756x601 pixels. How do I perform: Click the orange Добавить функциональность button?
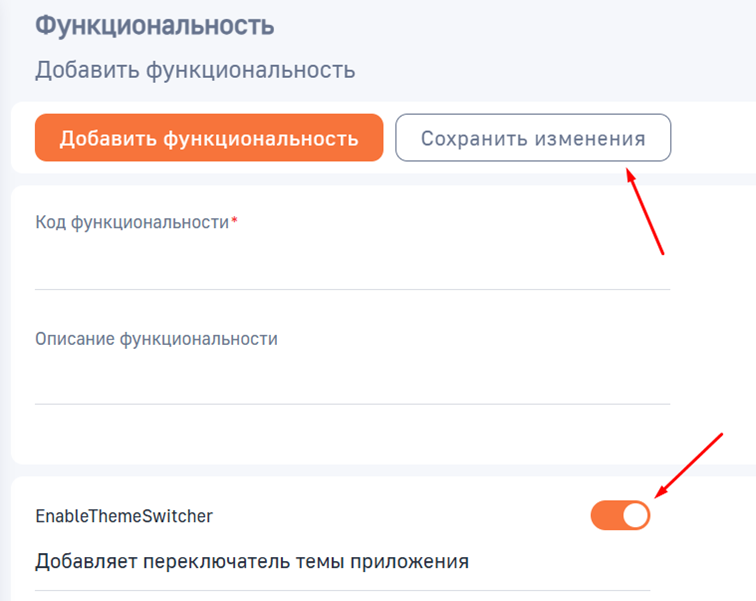(209, 138)
